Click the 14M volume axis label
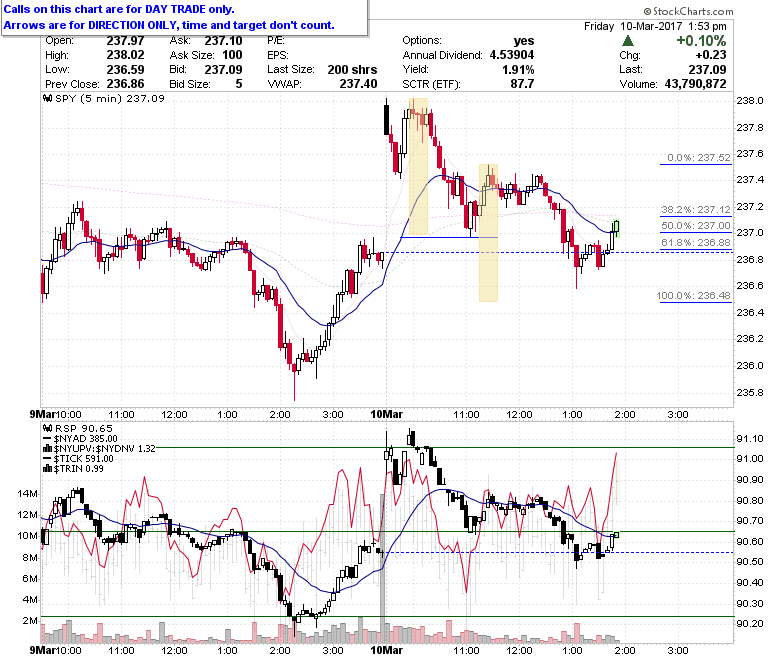The height and width of the screenshot is (659, 780). click(x=27, y=493)
